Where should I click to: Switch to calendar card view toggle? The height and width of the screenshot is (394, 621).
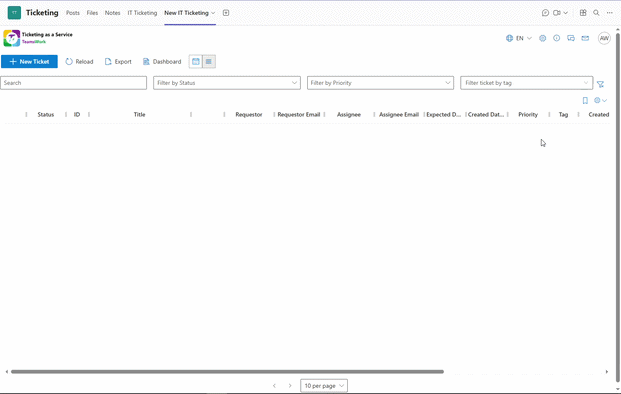(x=196, y=61)
